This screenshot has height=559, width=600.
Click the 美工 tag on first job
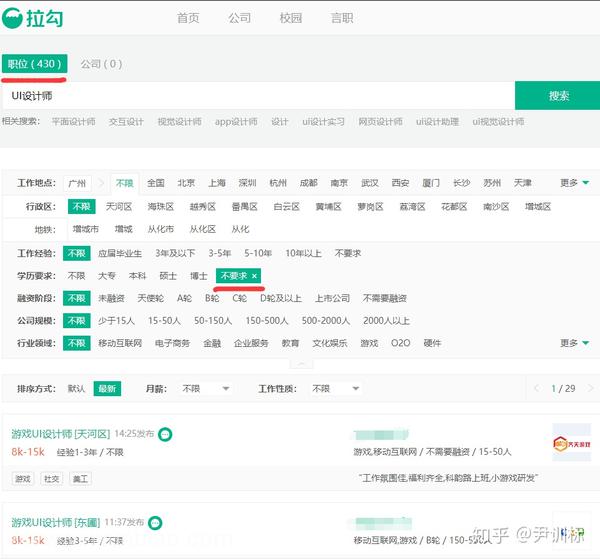(80, 479)
